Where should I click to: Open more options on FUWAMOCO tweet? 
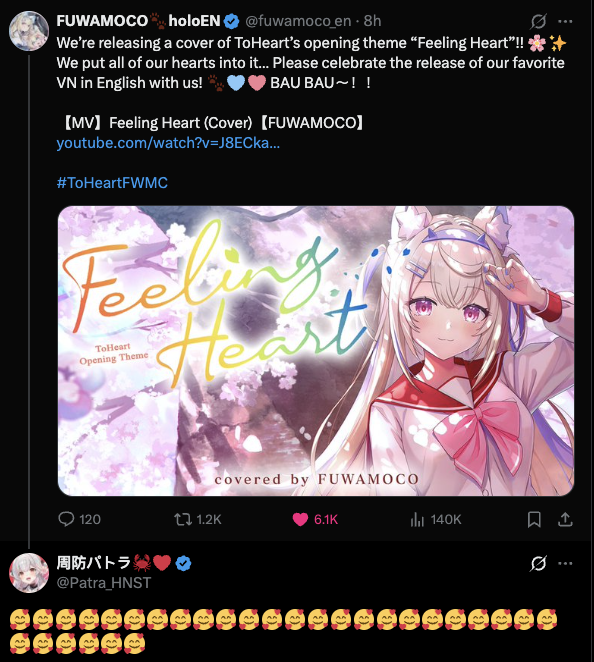tap(565, 21)
